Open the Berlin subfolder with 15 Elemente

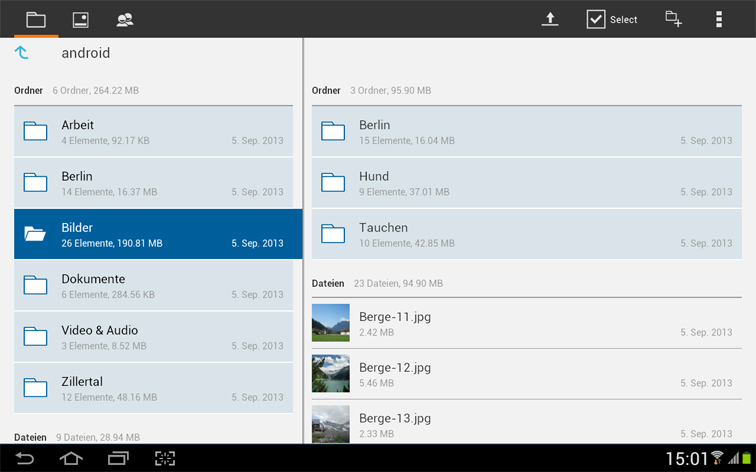[526, 132]
